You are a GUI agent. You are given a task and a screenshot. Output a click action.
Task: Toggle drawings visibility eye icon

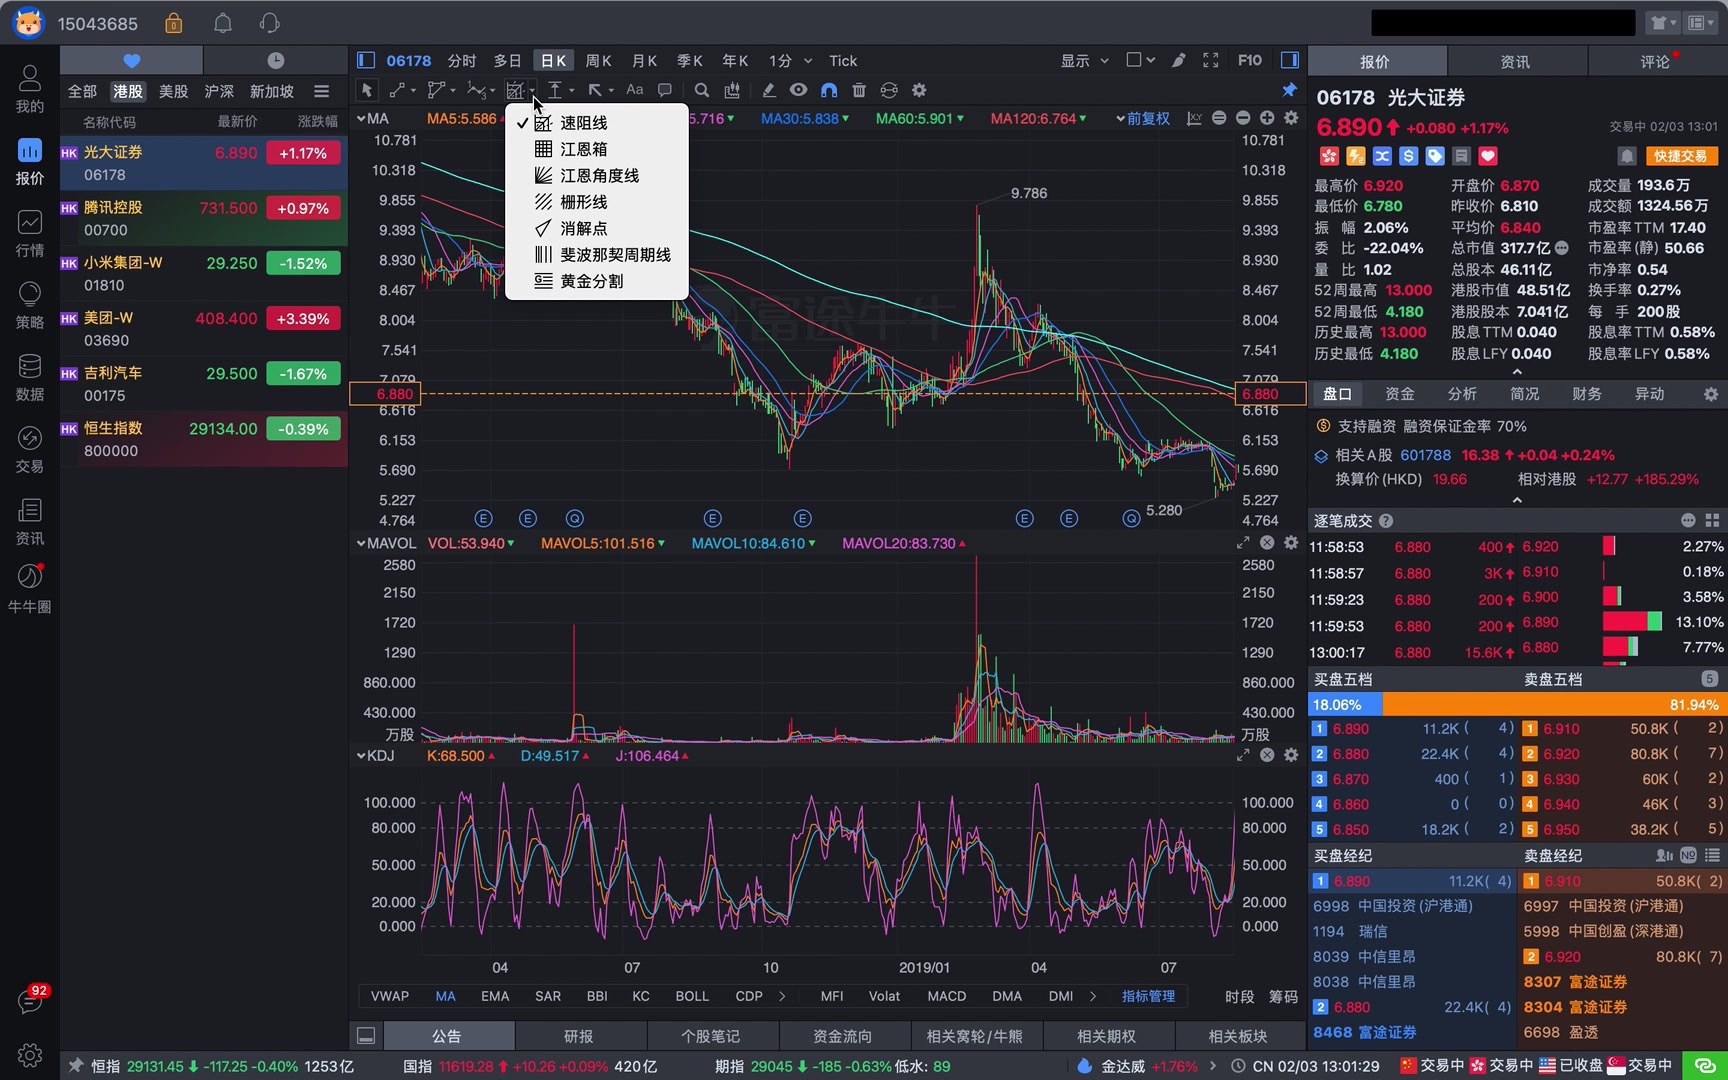point(798,90)
